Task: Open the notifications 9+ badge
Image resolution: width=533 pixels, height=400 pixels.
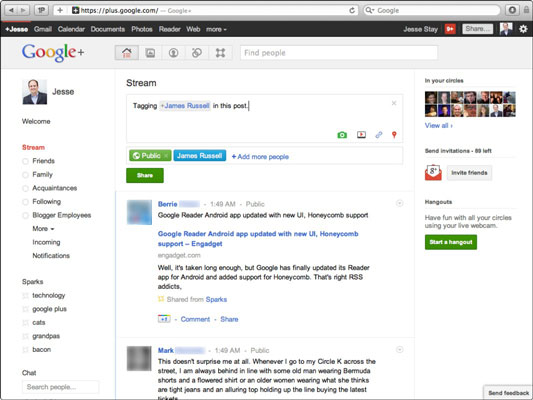Action: click(450, 29)
